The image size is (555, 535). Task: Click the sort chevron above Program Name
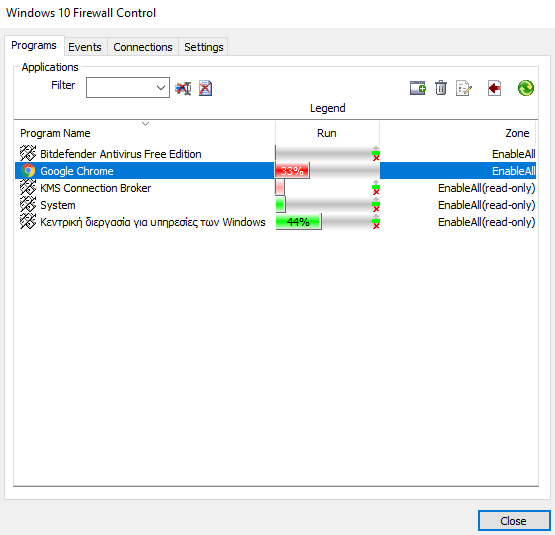(x=145, y=124)
